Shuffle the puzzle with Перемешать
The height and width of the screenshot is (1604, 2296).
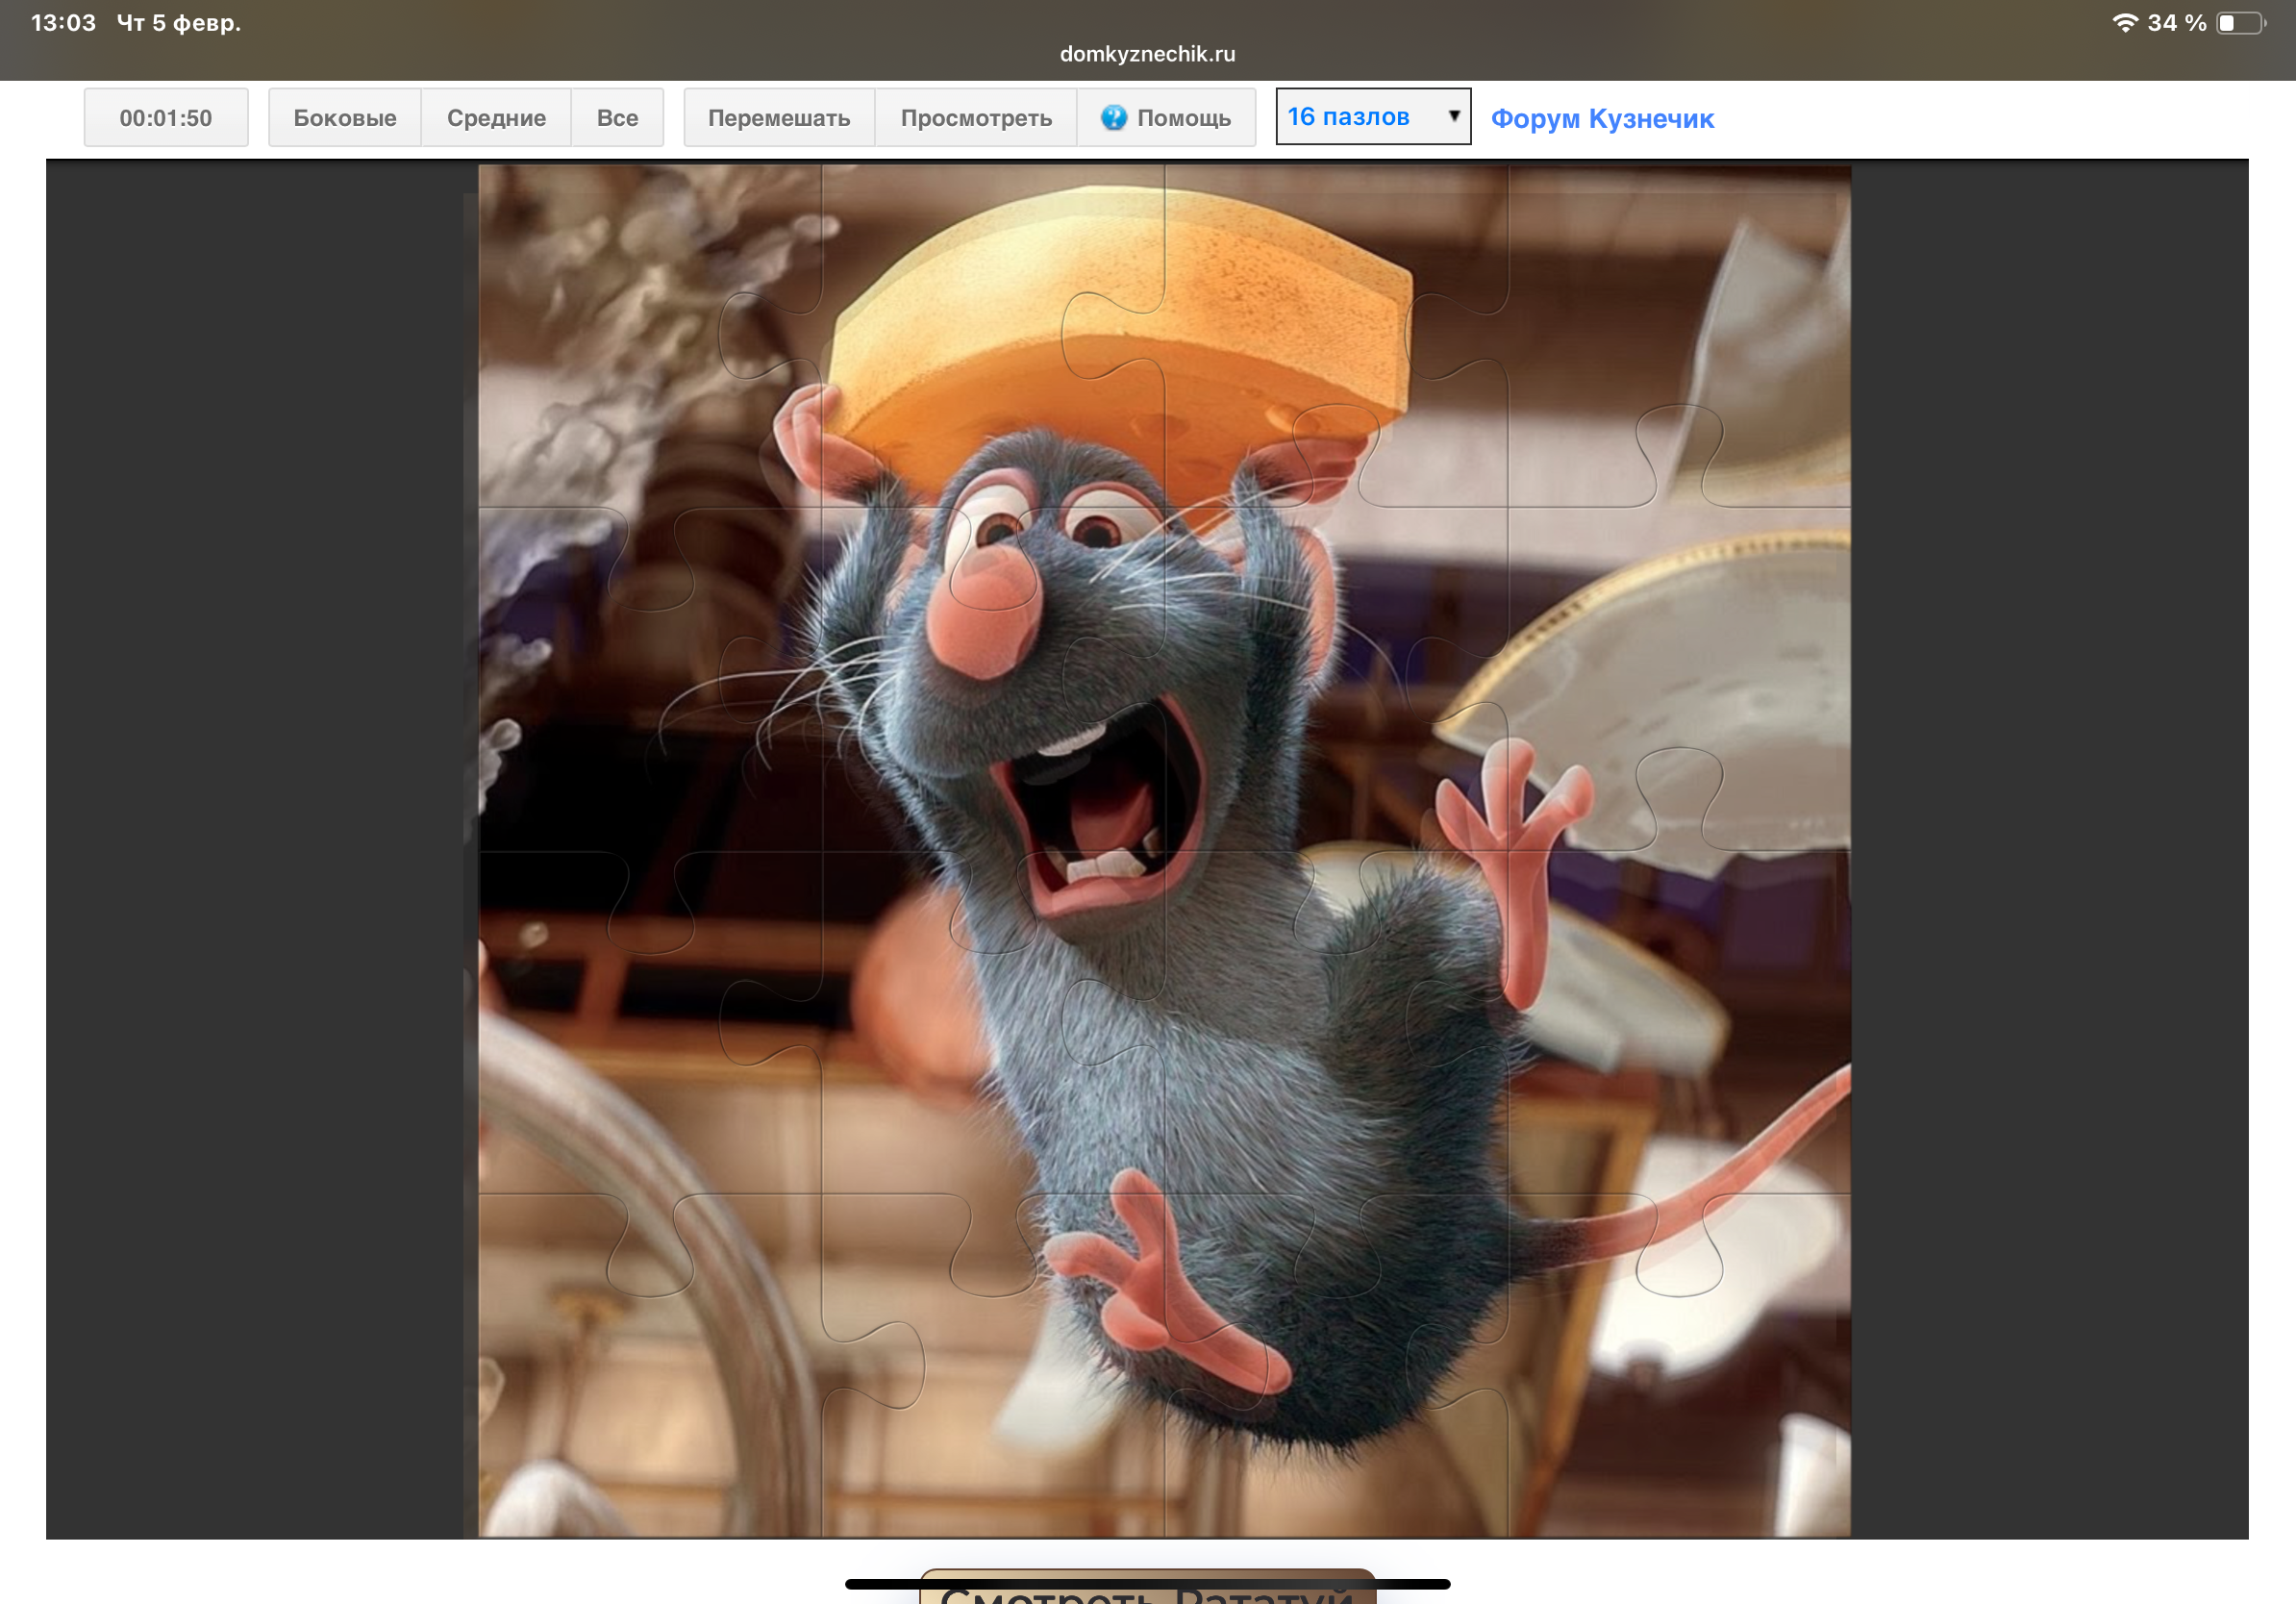point(778,118)
